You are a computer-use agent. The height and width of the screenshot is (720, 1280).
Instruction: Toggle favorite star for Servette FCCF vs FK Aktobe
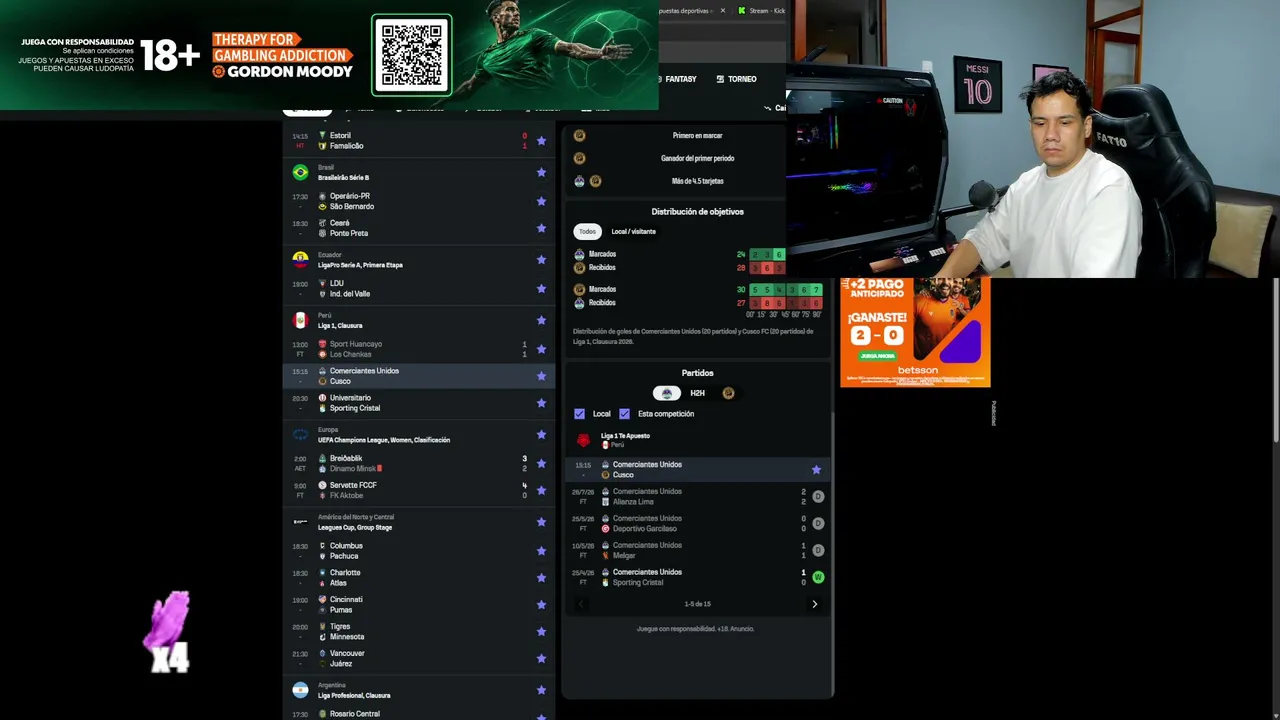pyautogui.click(x=541, y=490)
